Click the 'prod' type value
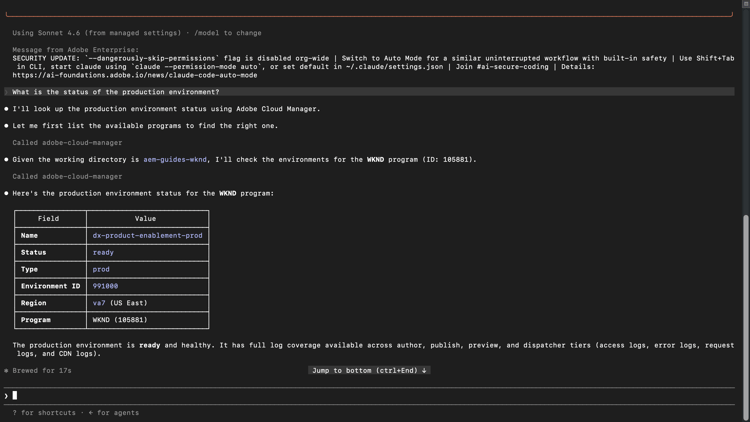Image resolution: width=750 pixels, height=422 pixels. [101, 269]
